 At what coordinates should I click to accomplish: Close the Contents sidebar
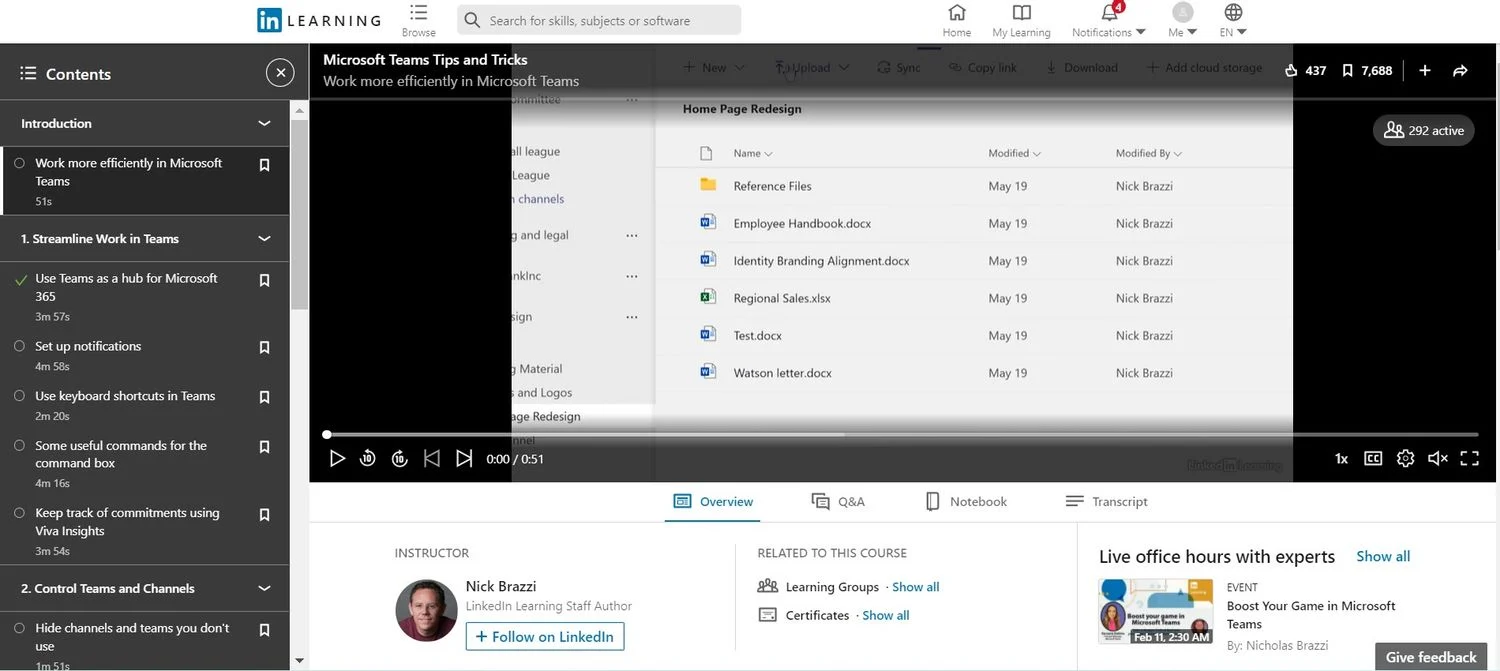[280, 73]
